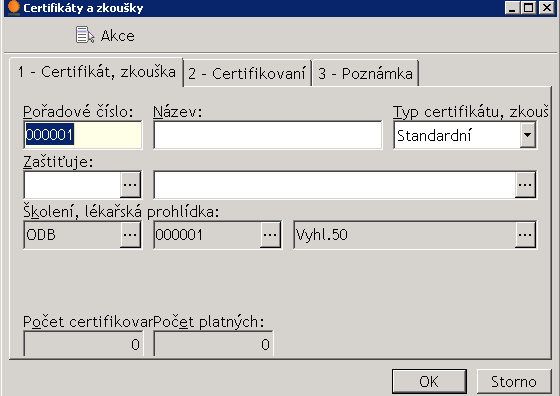
Task: Click the Název label
Action: (x=178, y=112)
